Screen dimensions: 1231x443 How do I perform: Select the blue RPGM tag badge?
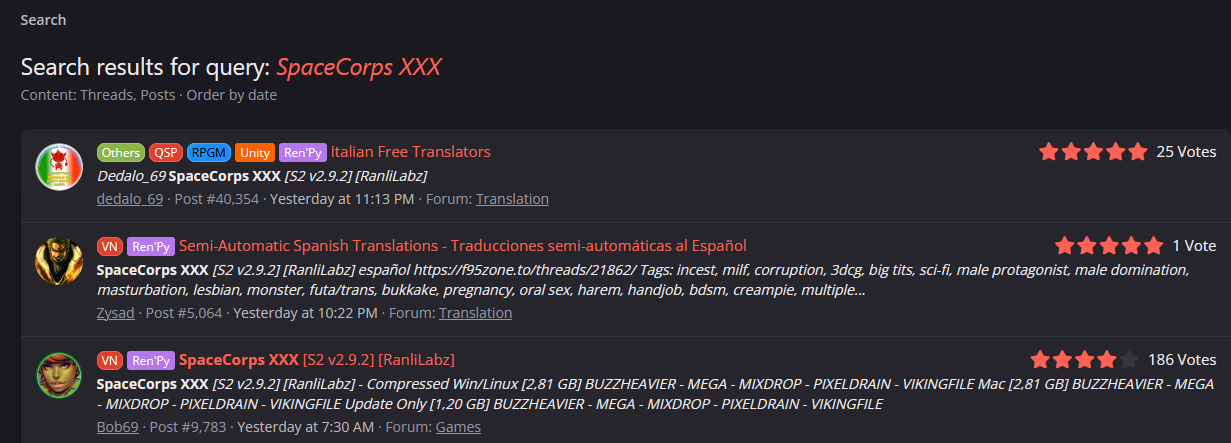tap(208, 152)
